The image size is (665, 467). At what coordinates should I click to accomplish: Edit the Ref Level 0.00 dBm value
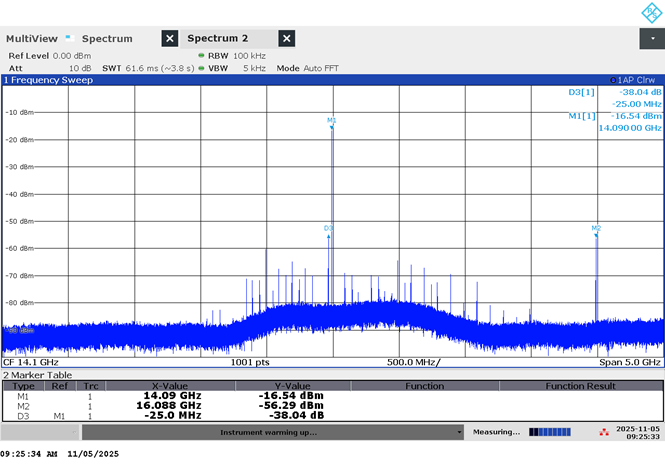pyautogui.click(x=72, y=56)
